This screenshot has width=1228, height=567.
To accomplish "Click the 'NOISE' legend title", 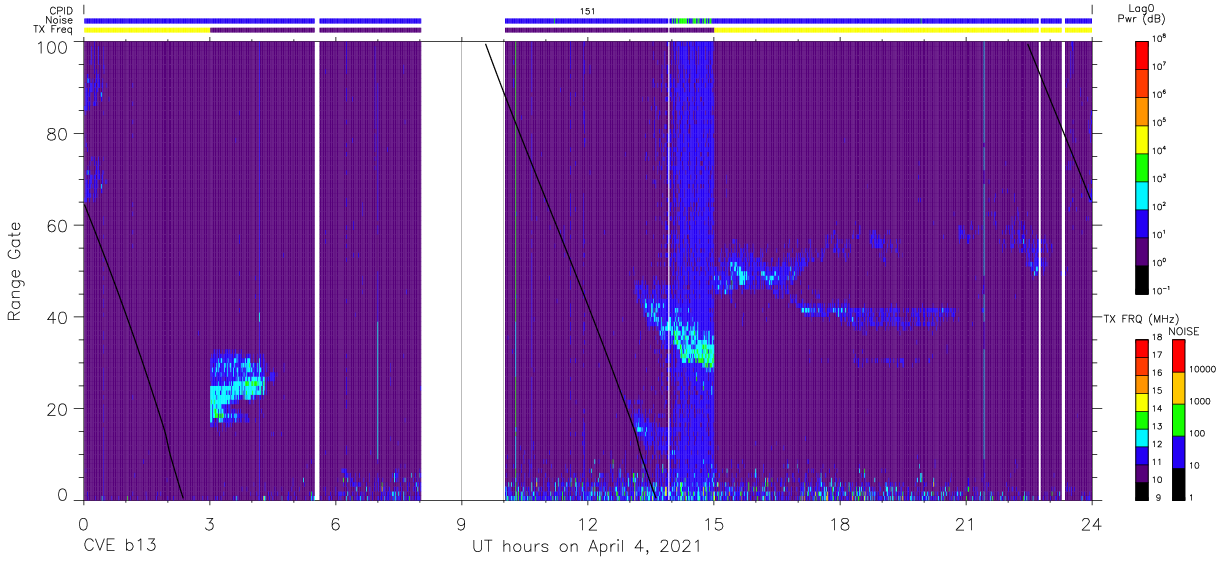I will (x=1183, y=331).
